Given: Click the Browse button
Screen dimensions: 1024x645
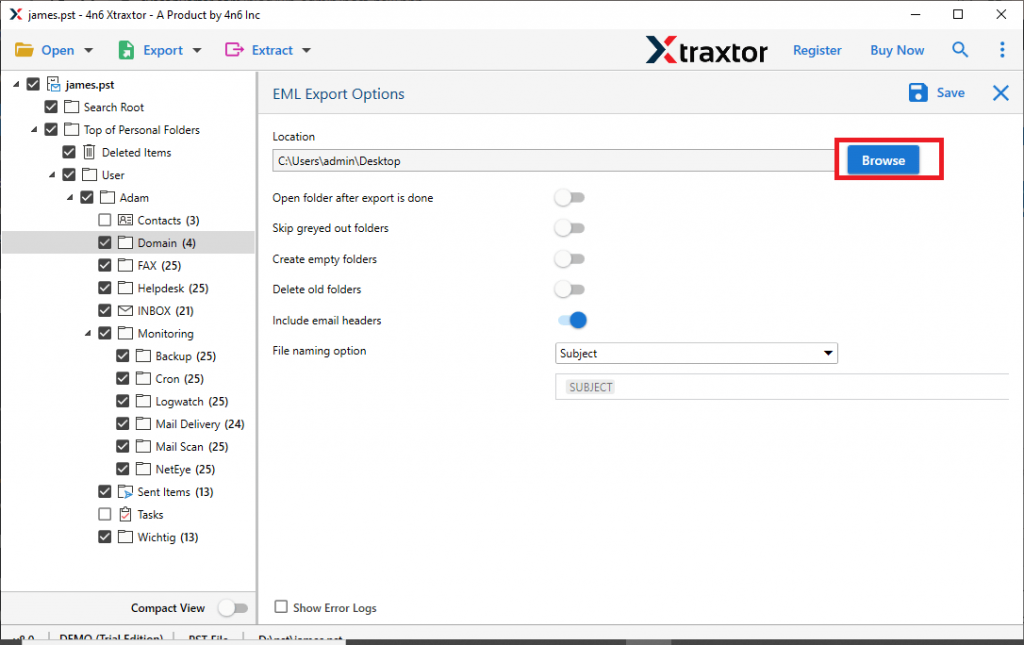Looking at the screenshot, I should (883, 159).
